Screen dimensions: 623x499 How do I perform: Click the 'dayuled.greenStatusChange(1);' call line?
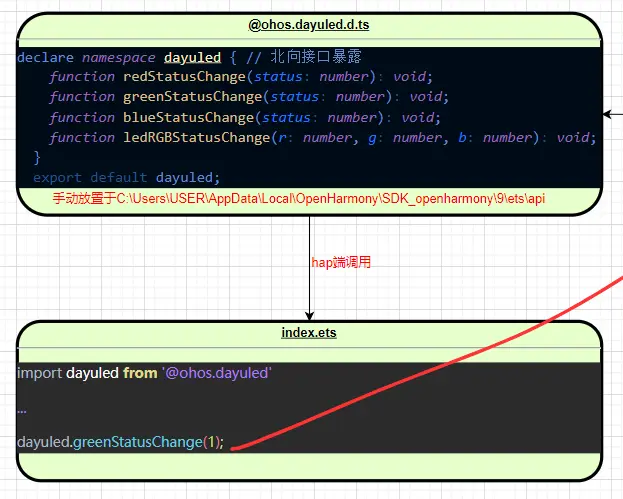pos(121,442)
